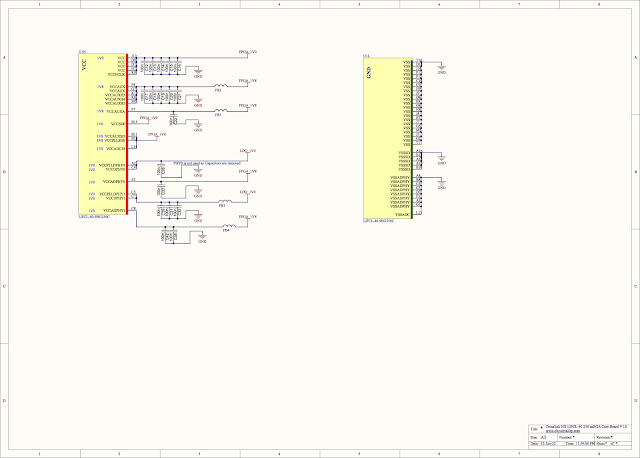640x458 pixels.
Task: Select pin number L12 on the GND block
Action: click(419, 212)
